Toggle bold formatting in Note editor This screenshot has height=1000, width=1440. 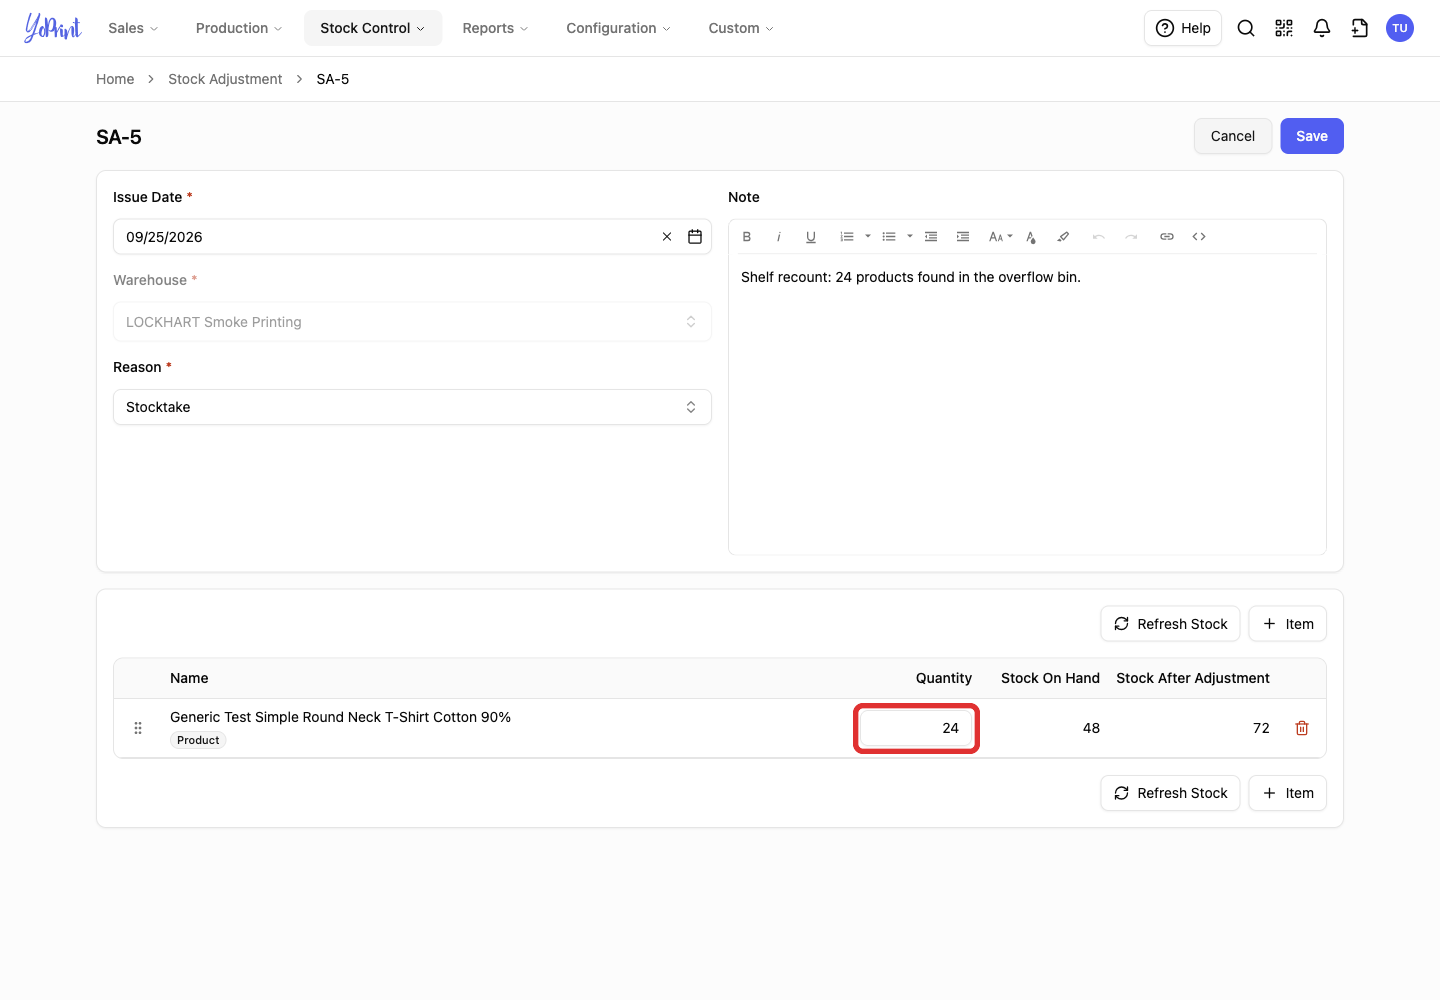click(747, 237)
